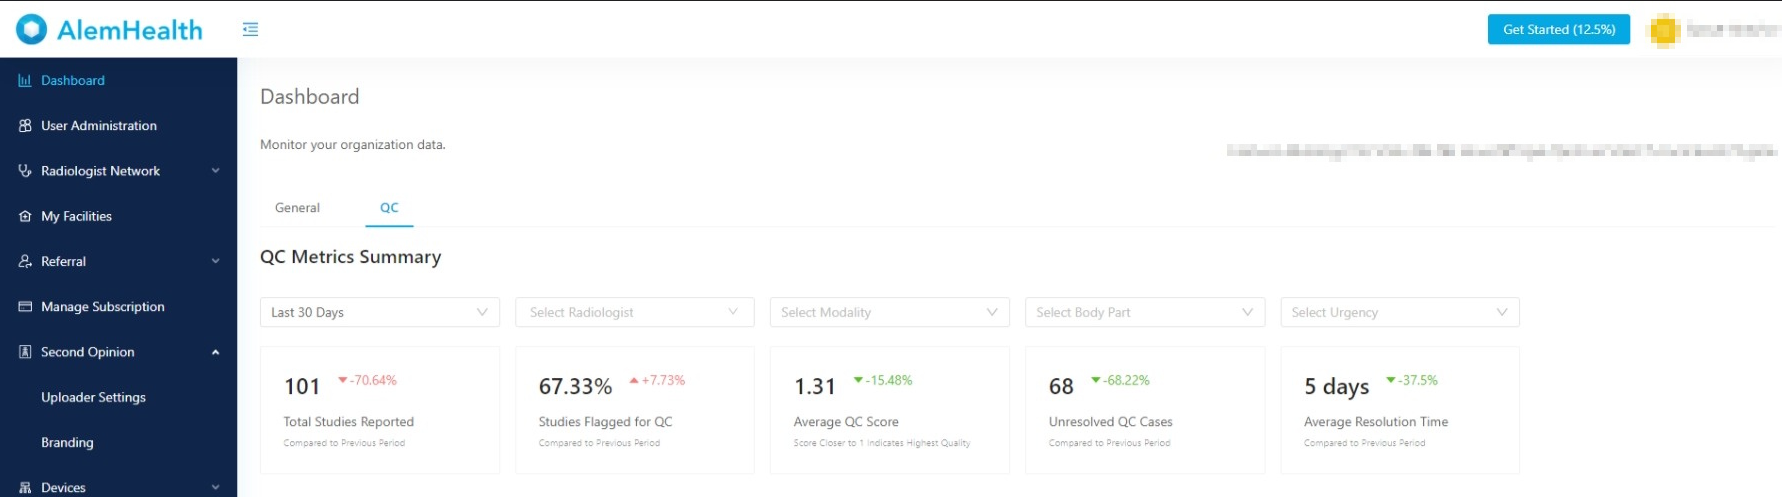Click the User Administration icon
Screen dimensions: 1782x497
click(x=25, y=125)
